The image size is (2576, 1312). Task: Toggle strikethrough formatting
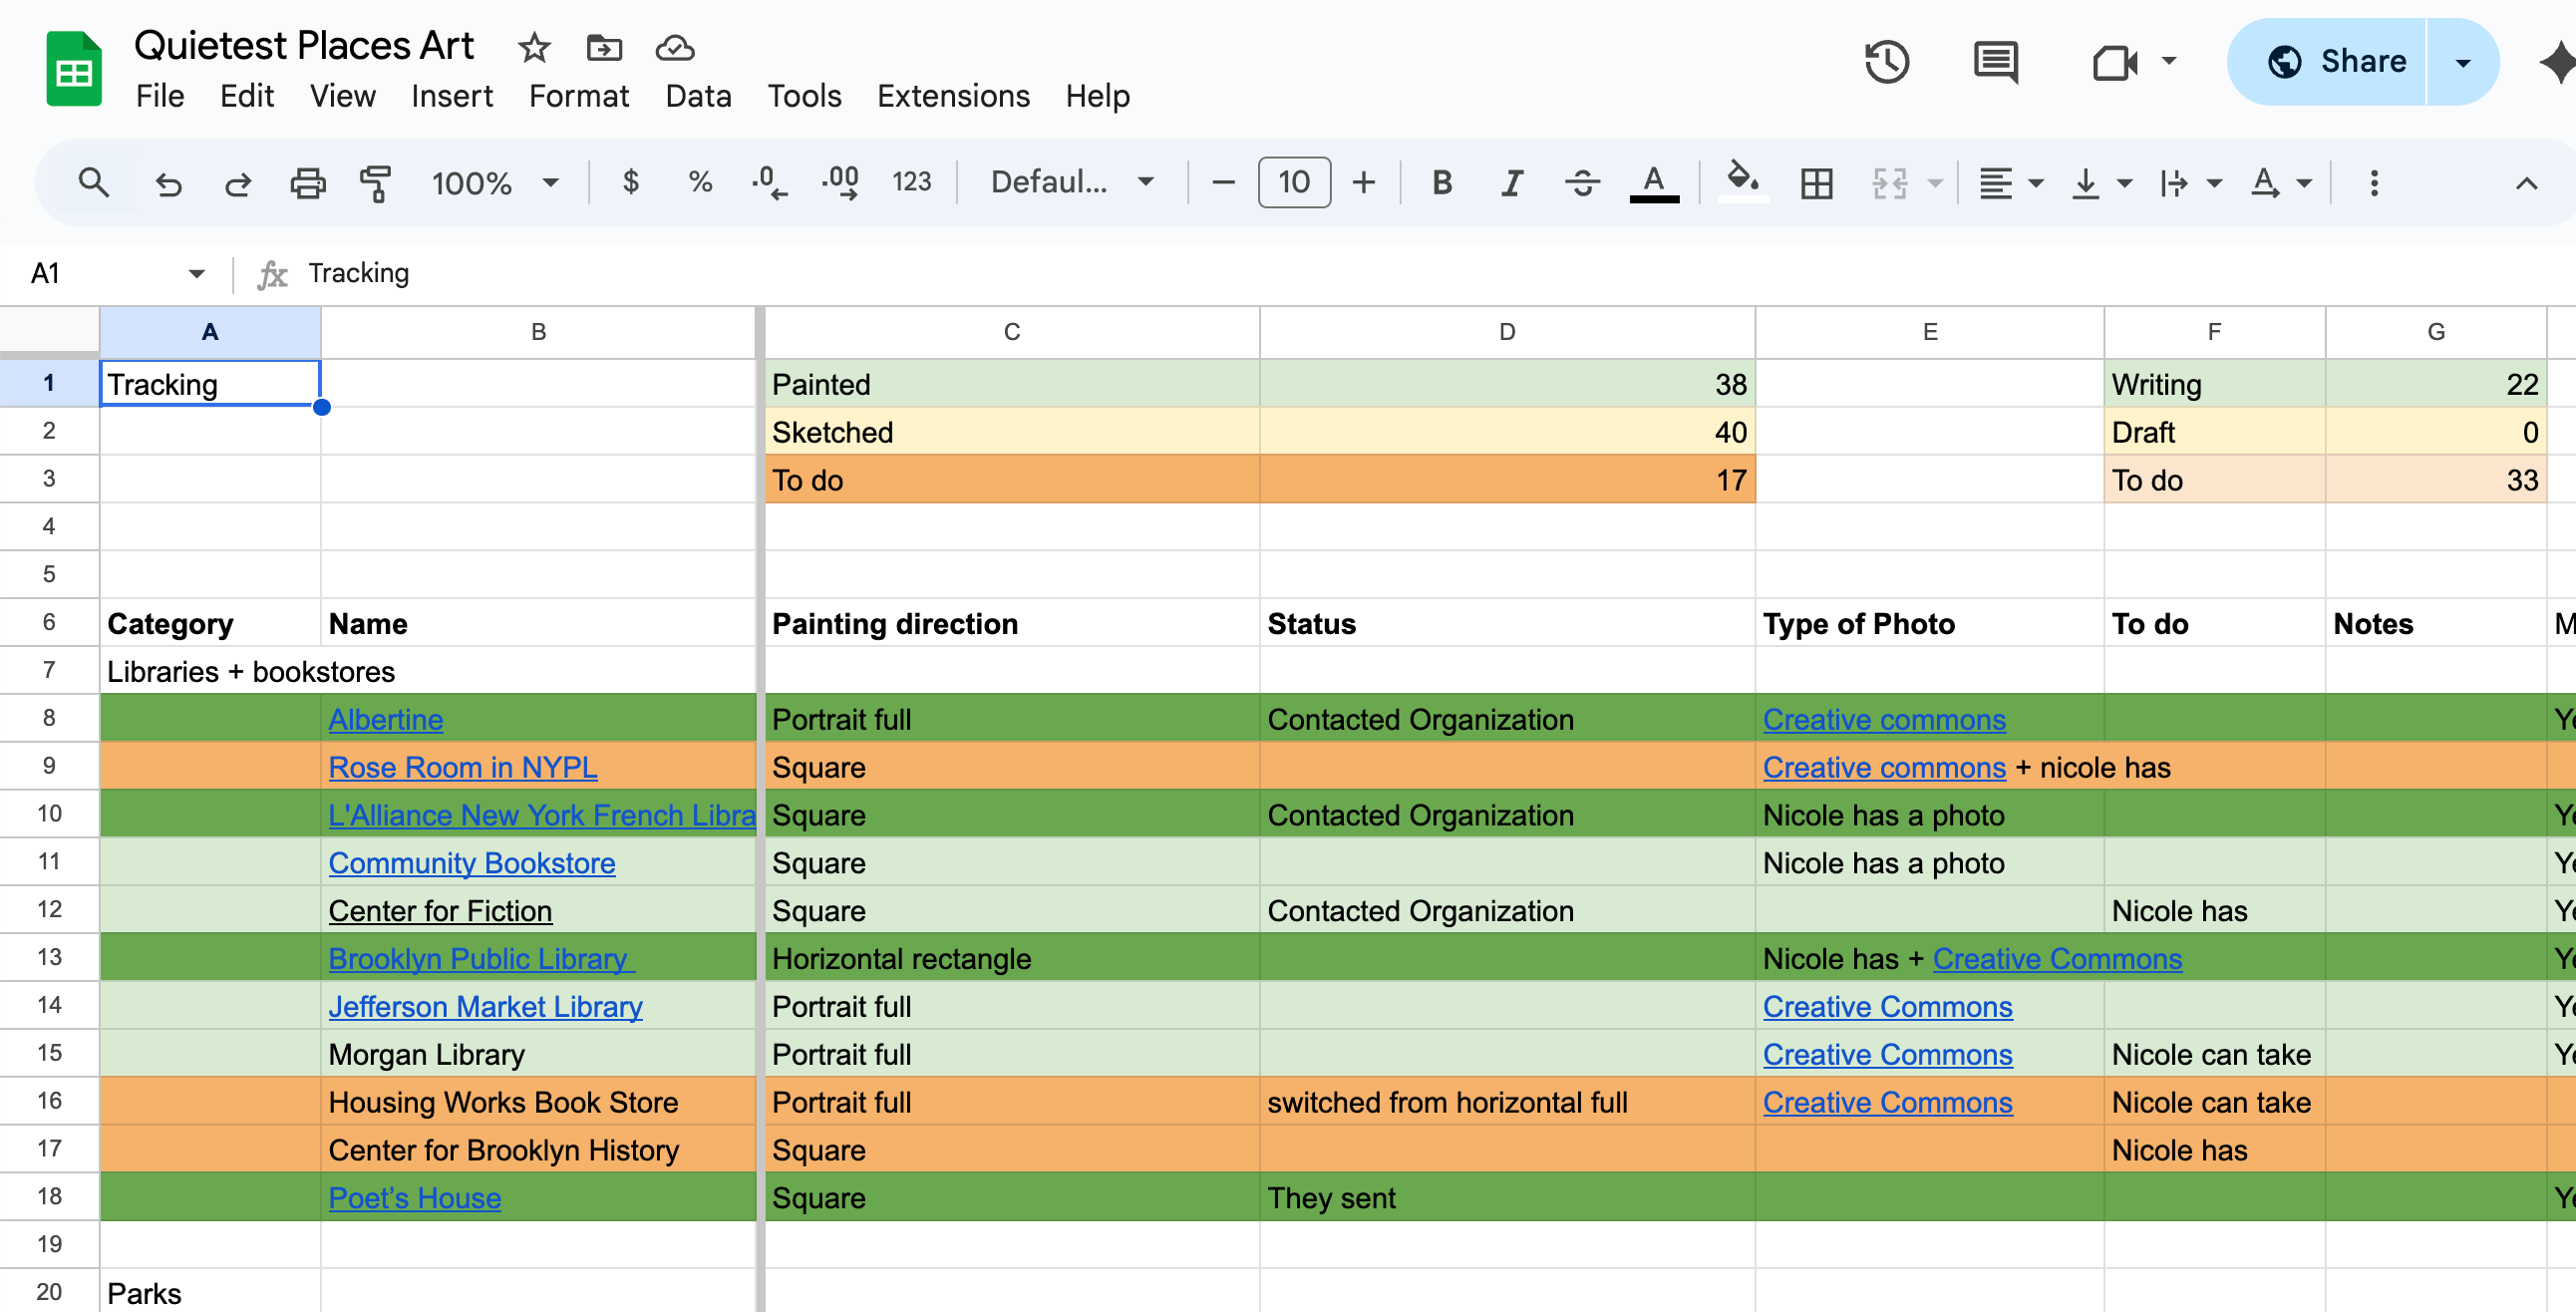[x=1581, y=183]
